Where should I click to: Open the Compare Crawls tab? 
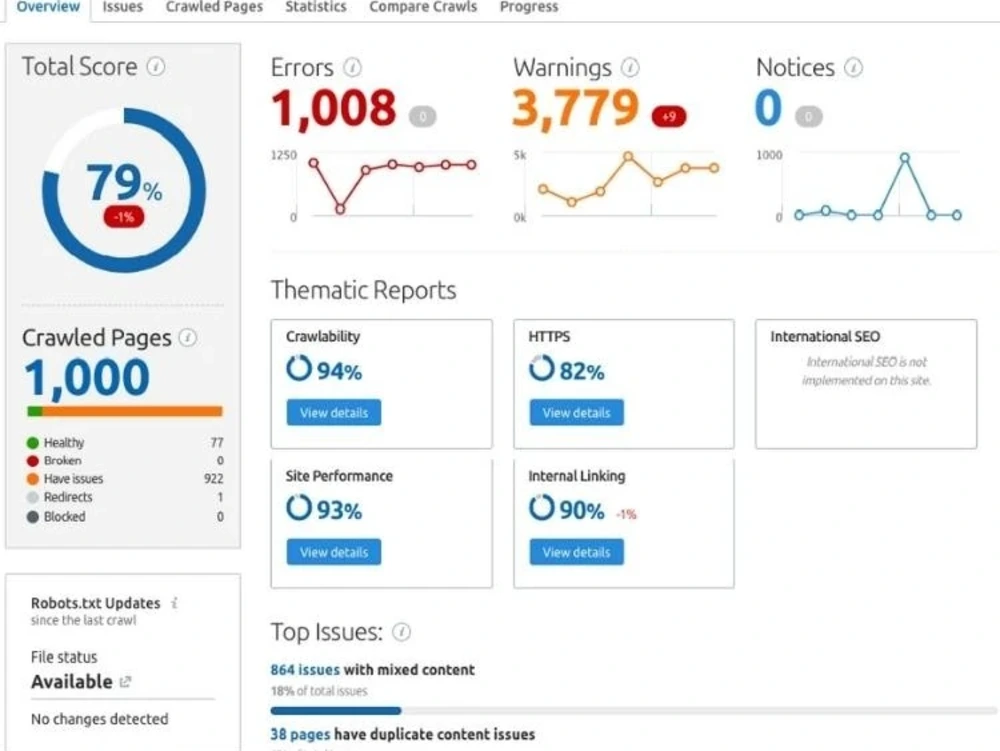tap(423, 7)
